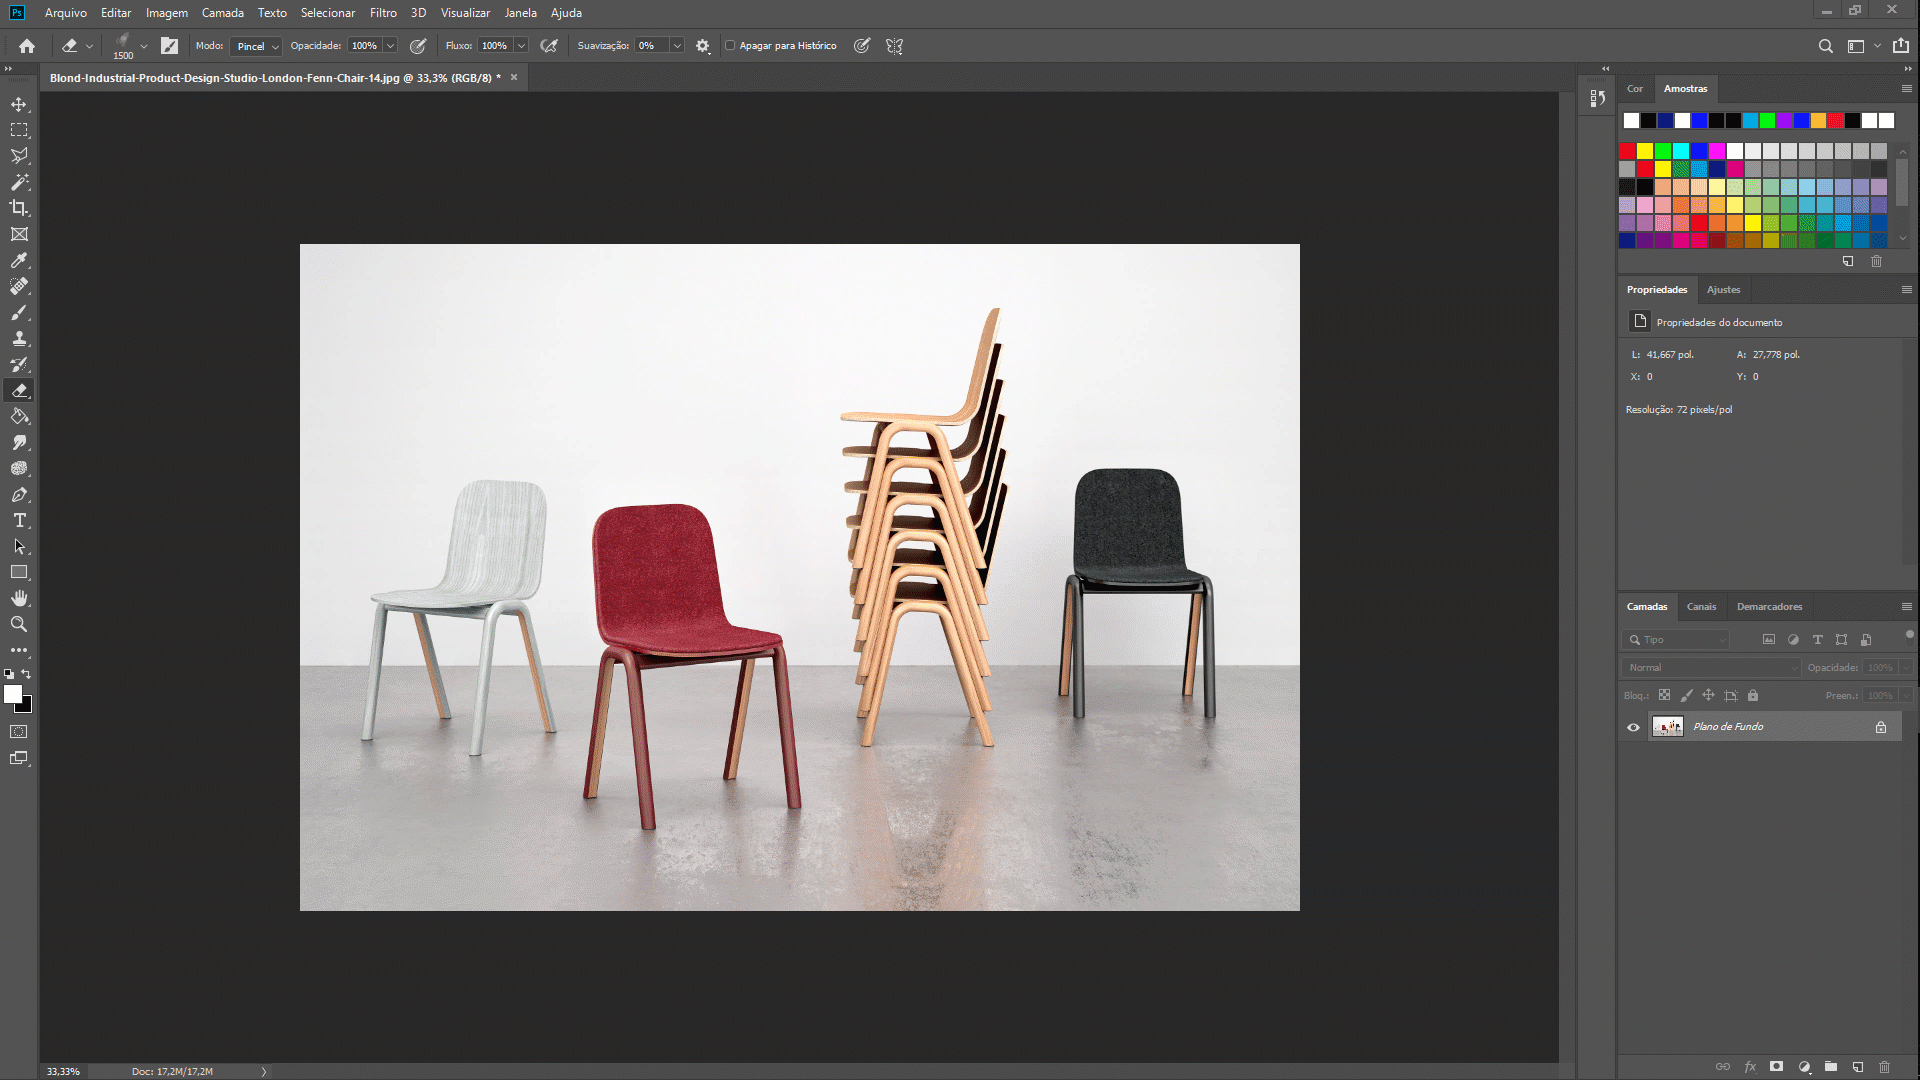The image size is (1920, 1080).
Task: Select the Frame tool
Action: (19, 234)
